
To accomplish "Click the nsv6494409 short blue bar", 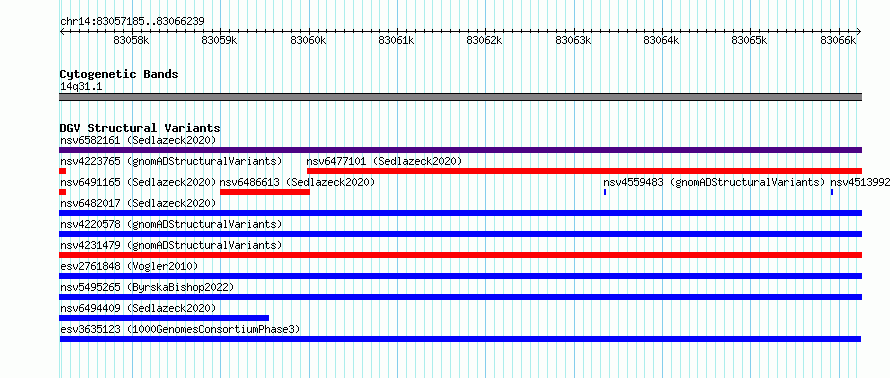I will 164,318.
